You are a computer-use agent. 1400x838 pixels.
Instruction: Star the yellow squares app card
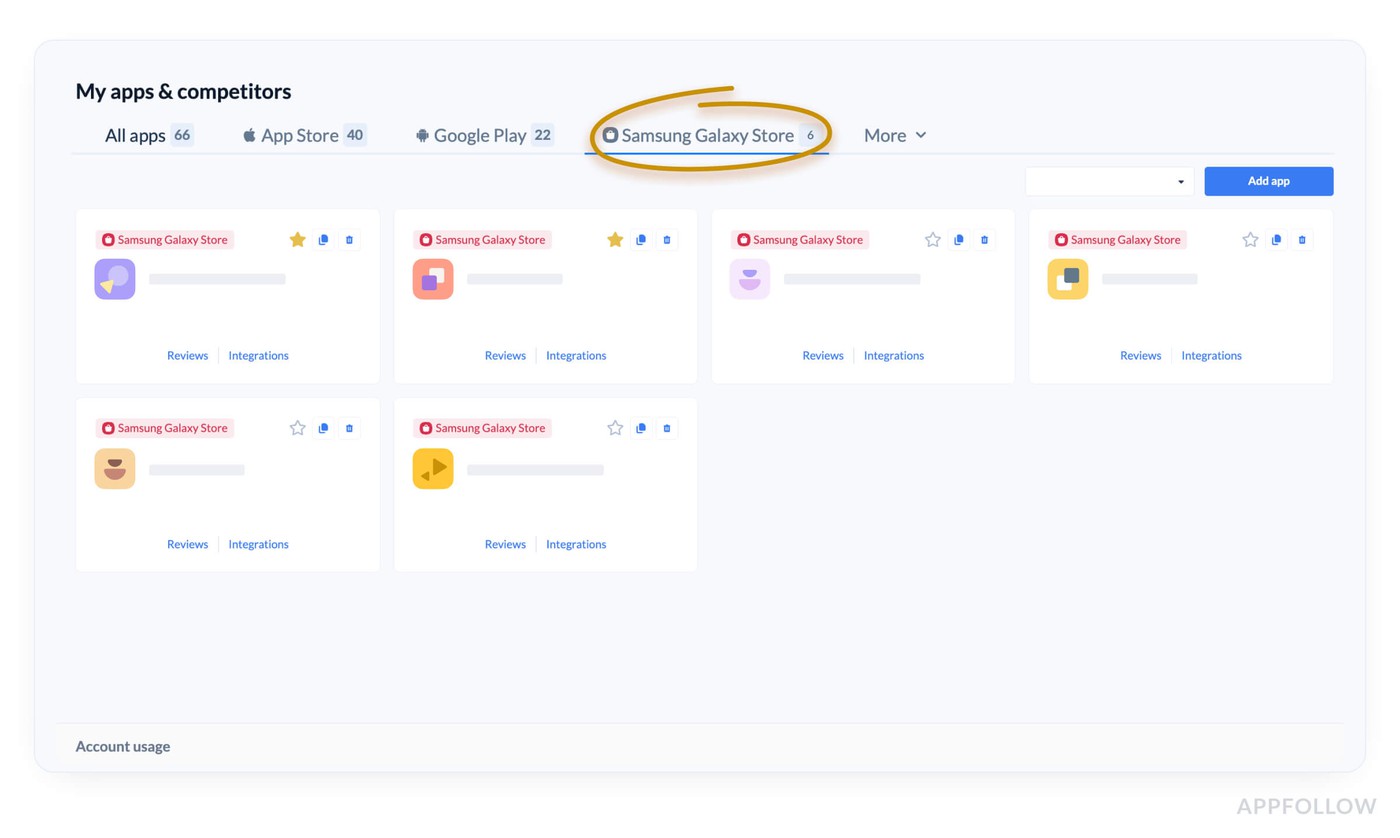pos(1250,240)
